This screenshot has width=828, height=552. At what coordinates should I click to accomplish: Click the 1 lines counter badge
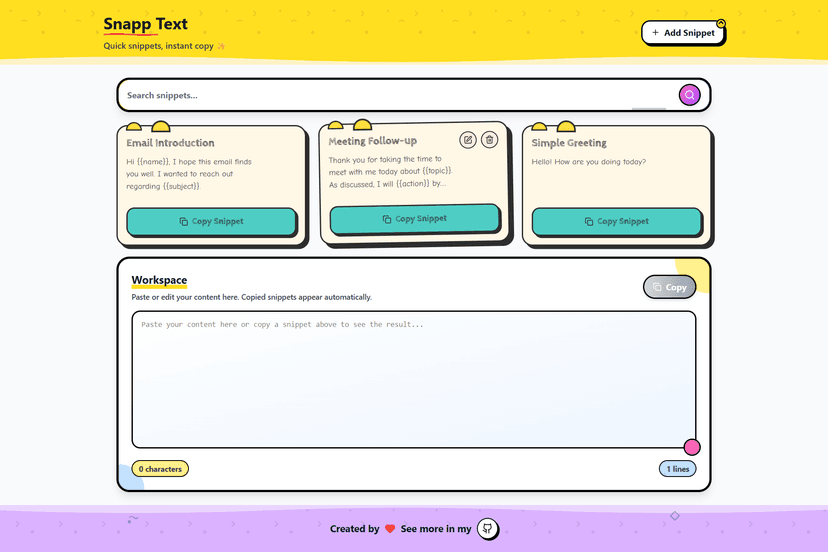click(678, 469)
